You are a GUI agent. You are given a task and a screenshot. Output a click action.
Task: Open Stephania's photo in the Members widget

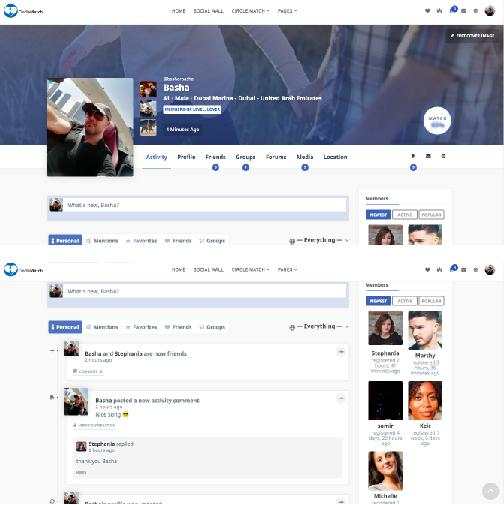pyautogui.click(x=385, y=328)
